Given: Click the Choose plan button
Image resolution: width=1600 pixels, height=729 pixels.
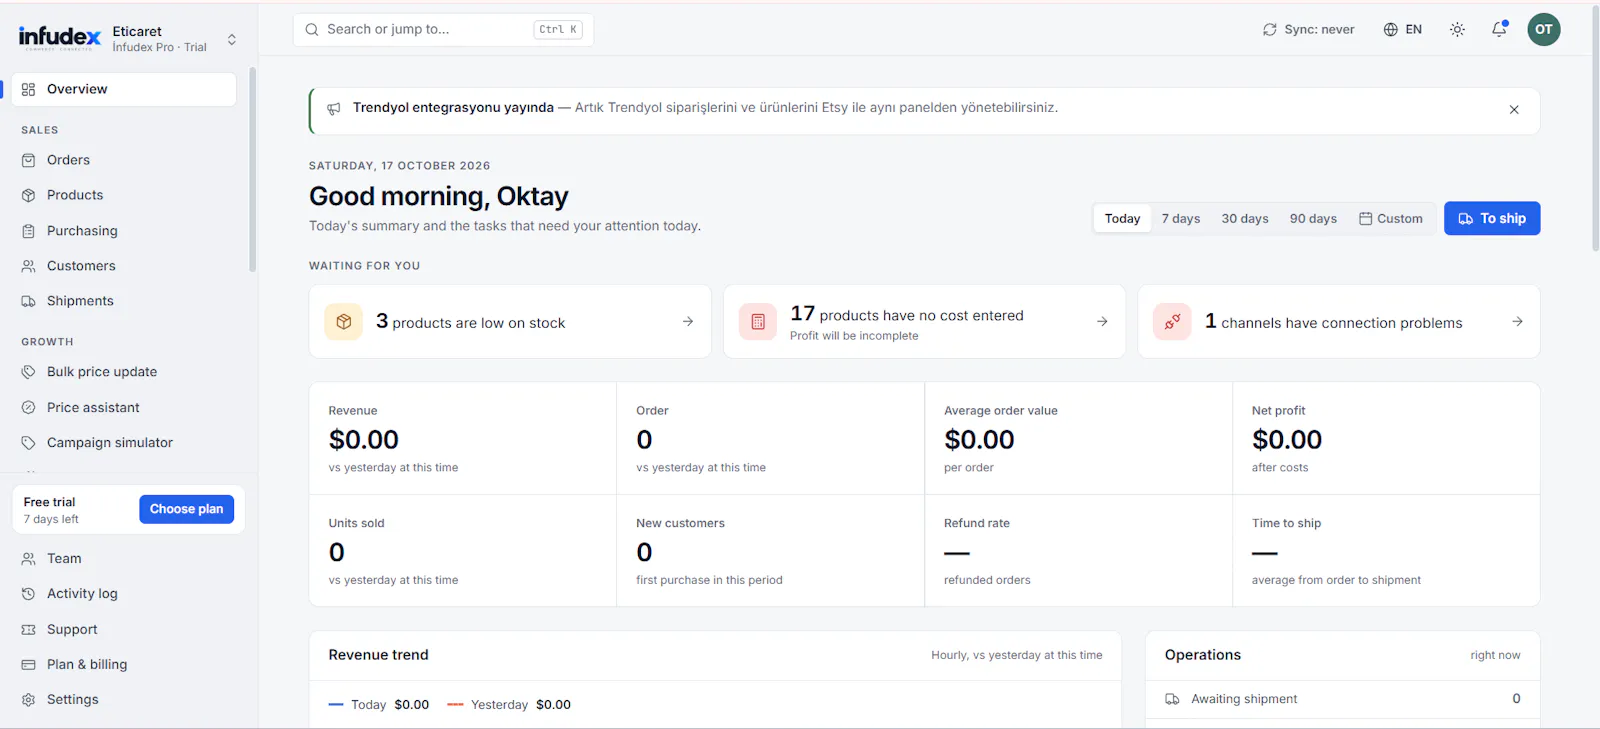Looking at the screenshot, I should point(186,509).
